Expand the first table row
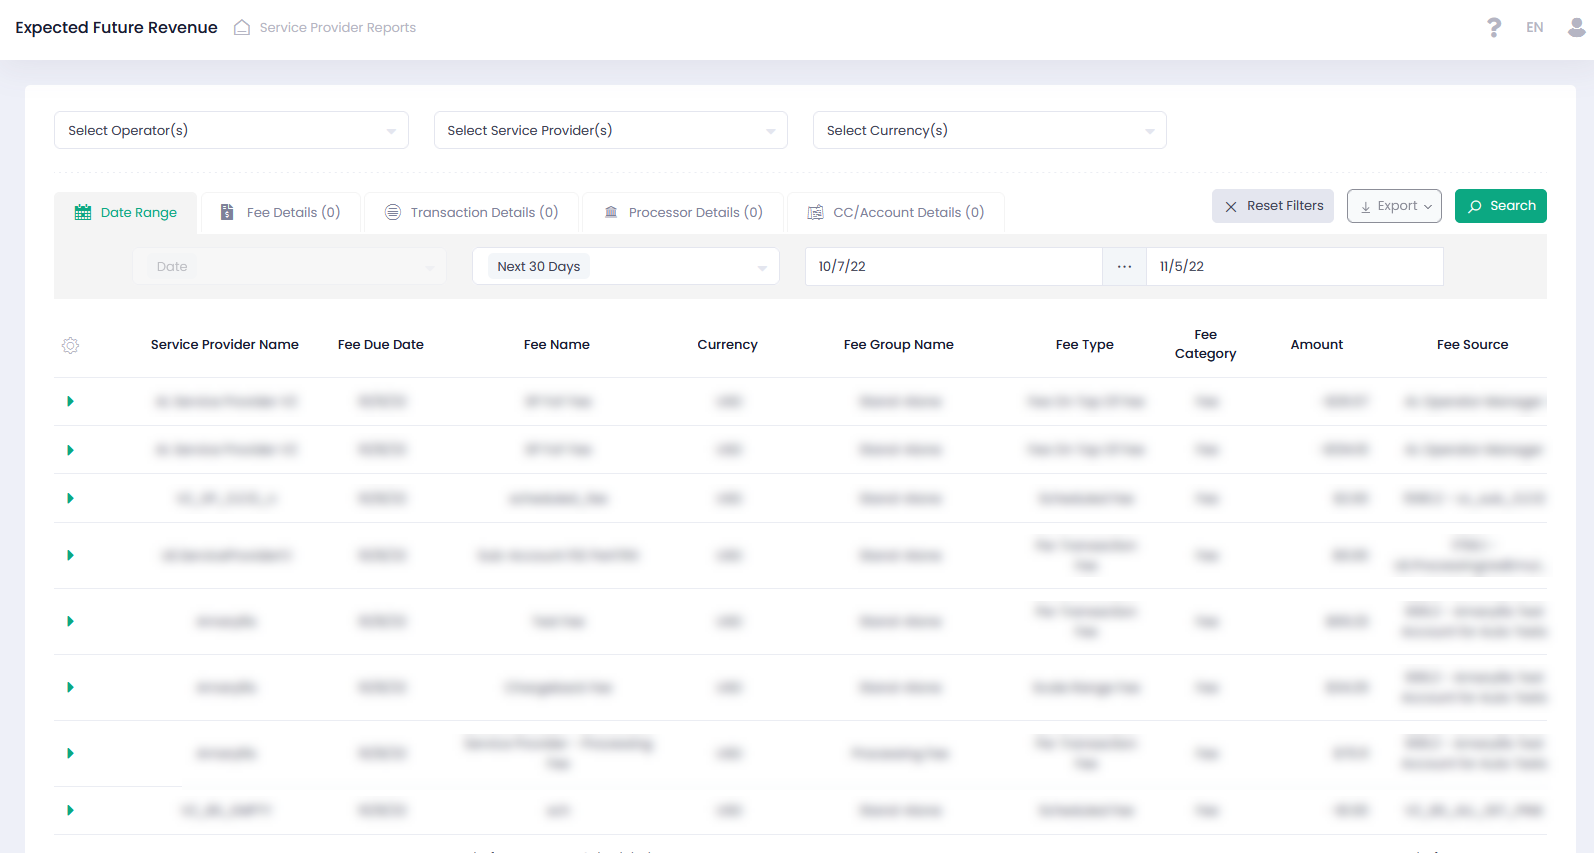This screenshot has width=1594, height=853. click(x=70, y=402)
